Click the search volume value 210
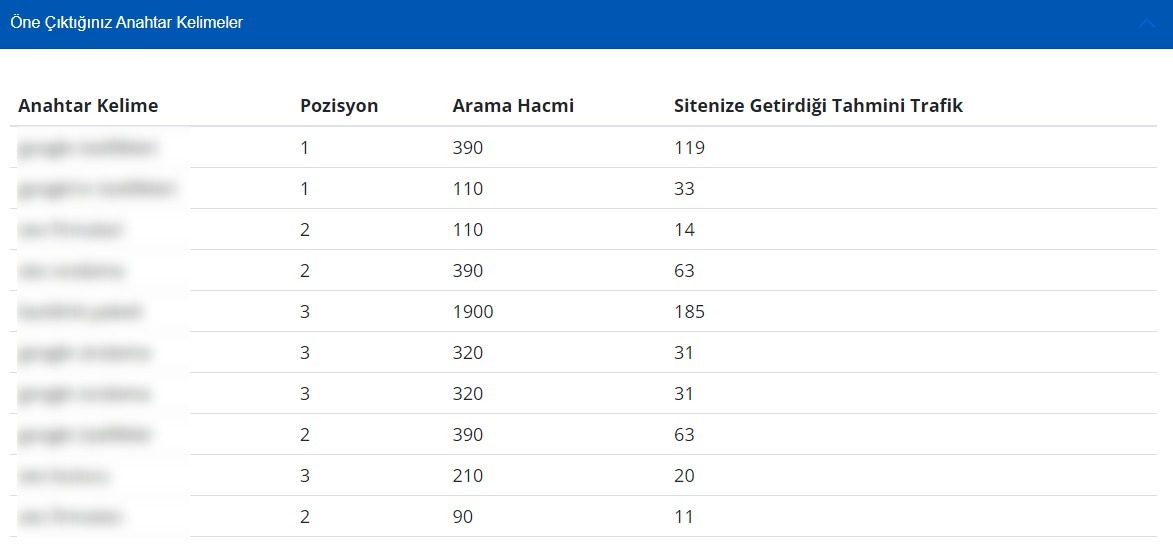This screenshot has height=554, width=1173. pyautogui.click(x=467, y=476)
